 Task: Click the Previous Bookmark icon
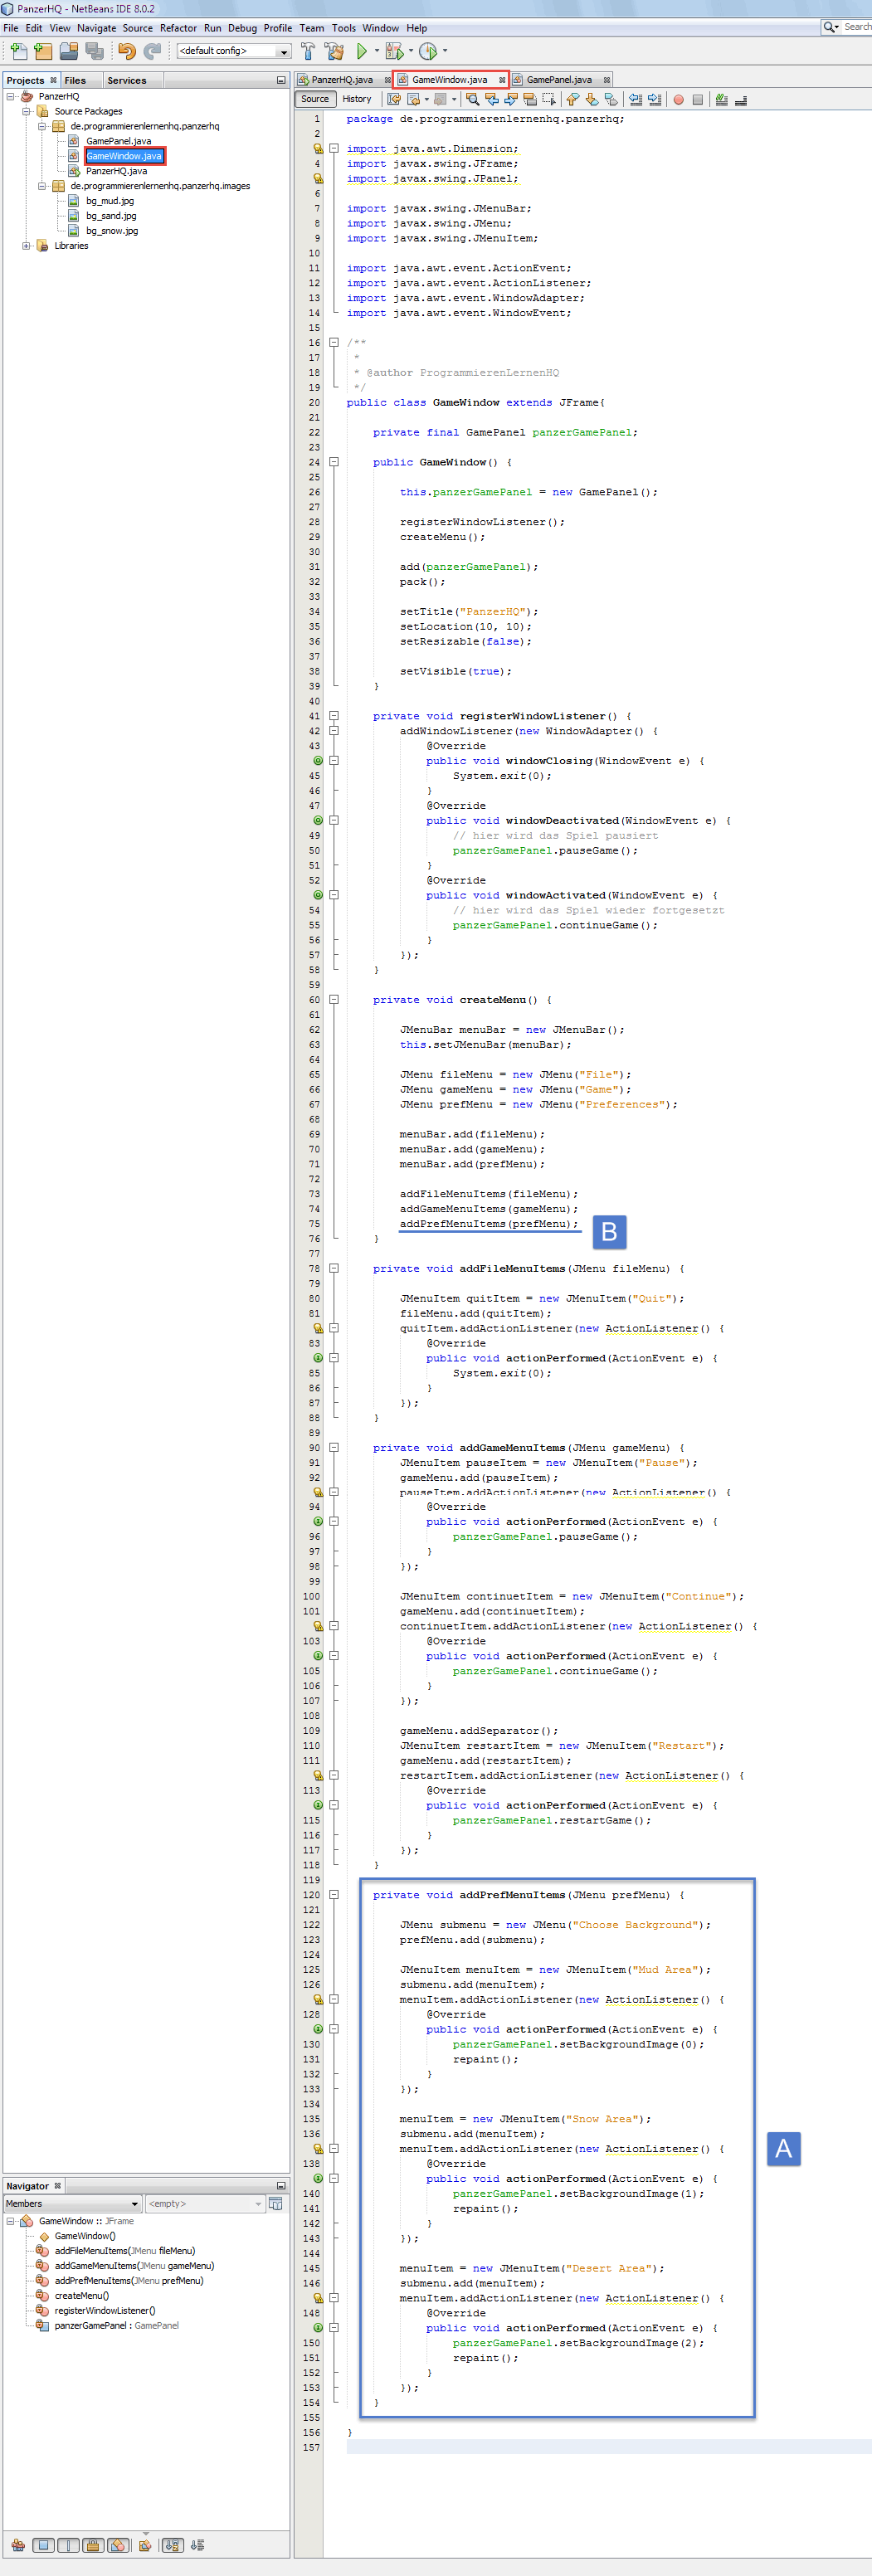click(x=572, y=99)
